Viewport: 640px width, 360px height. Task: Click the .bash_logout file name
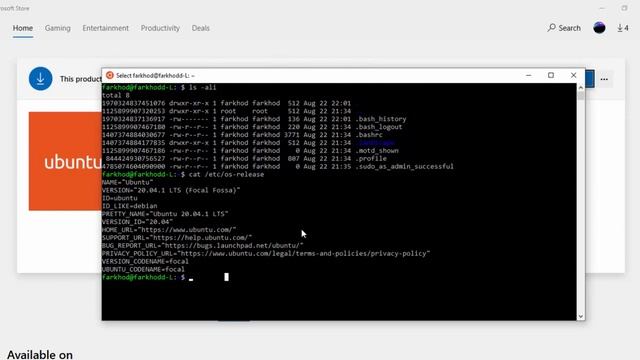point(379,127)
